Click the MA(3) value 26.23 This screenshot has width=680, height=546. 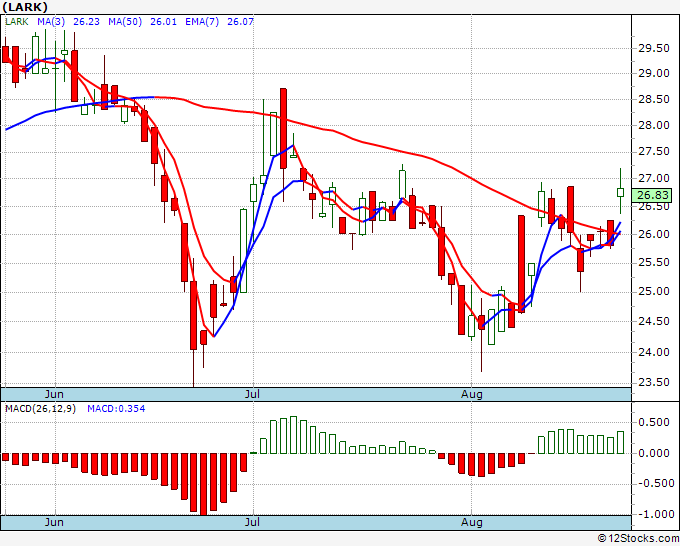(86, 22)
